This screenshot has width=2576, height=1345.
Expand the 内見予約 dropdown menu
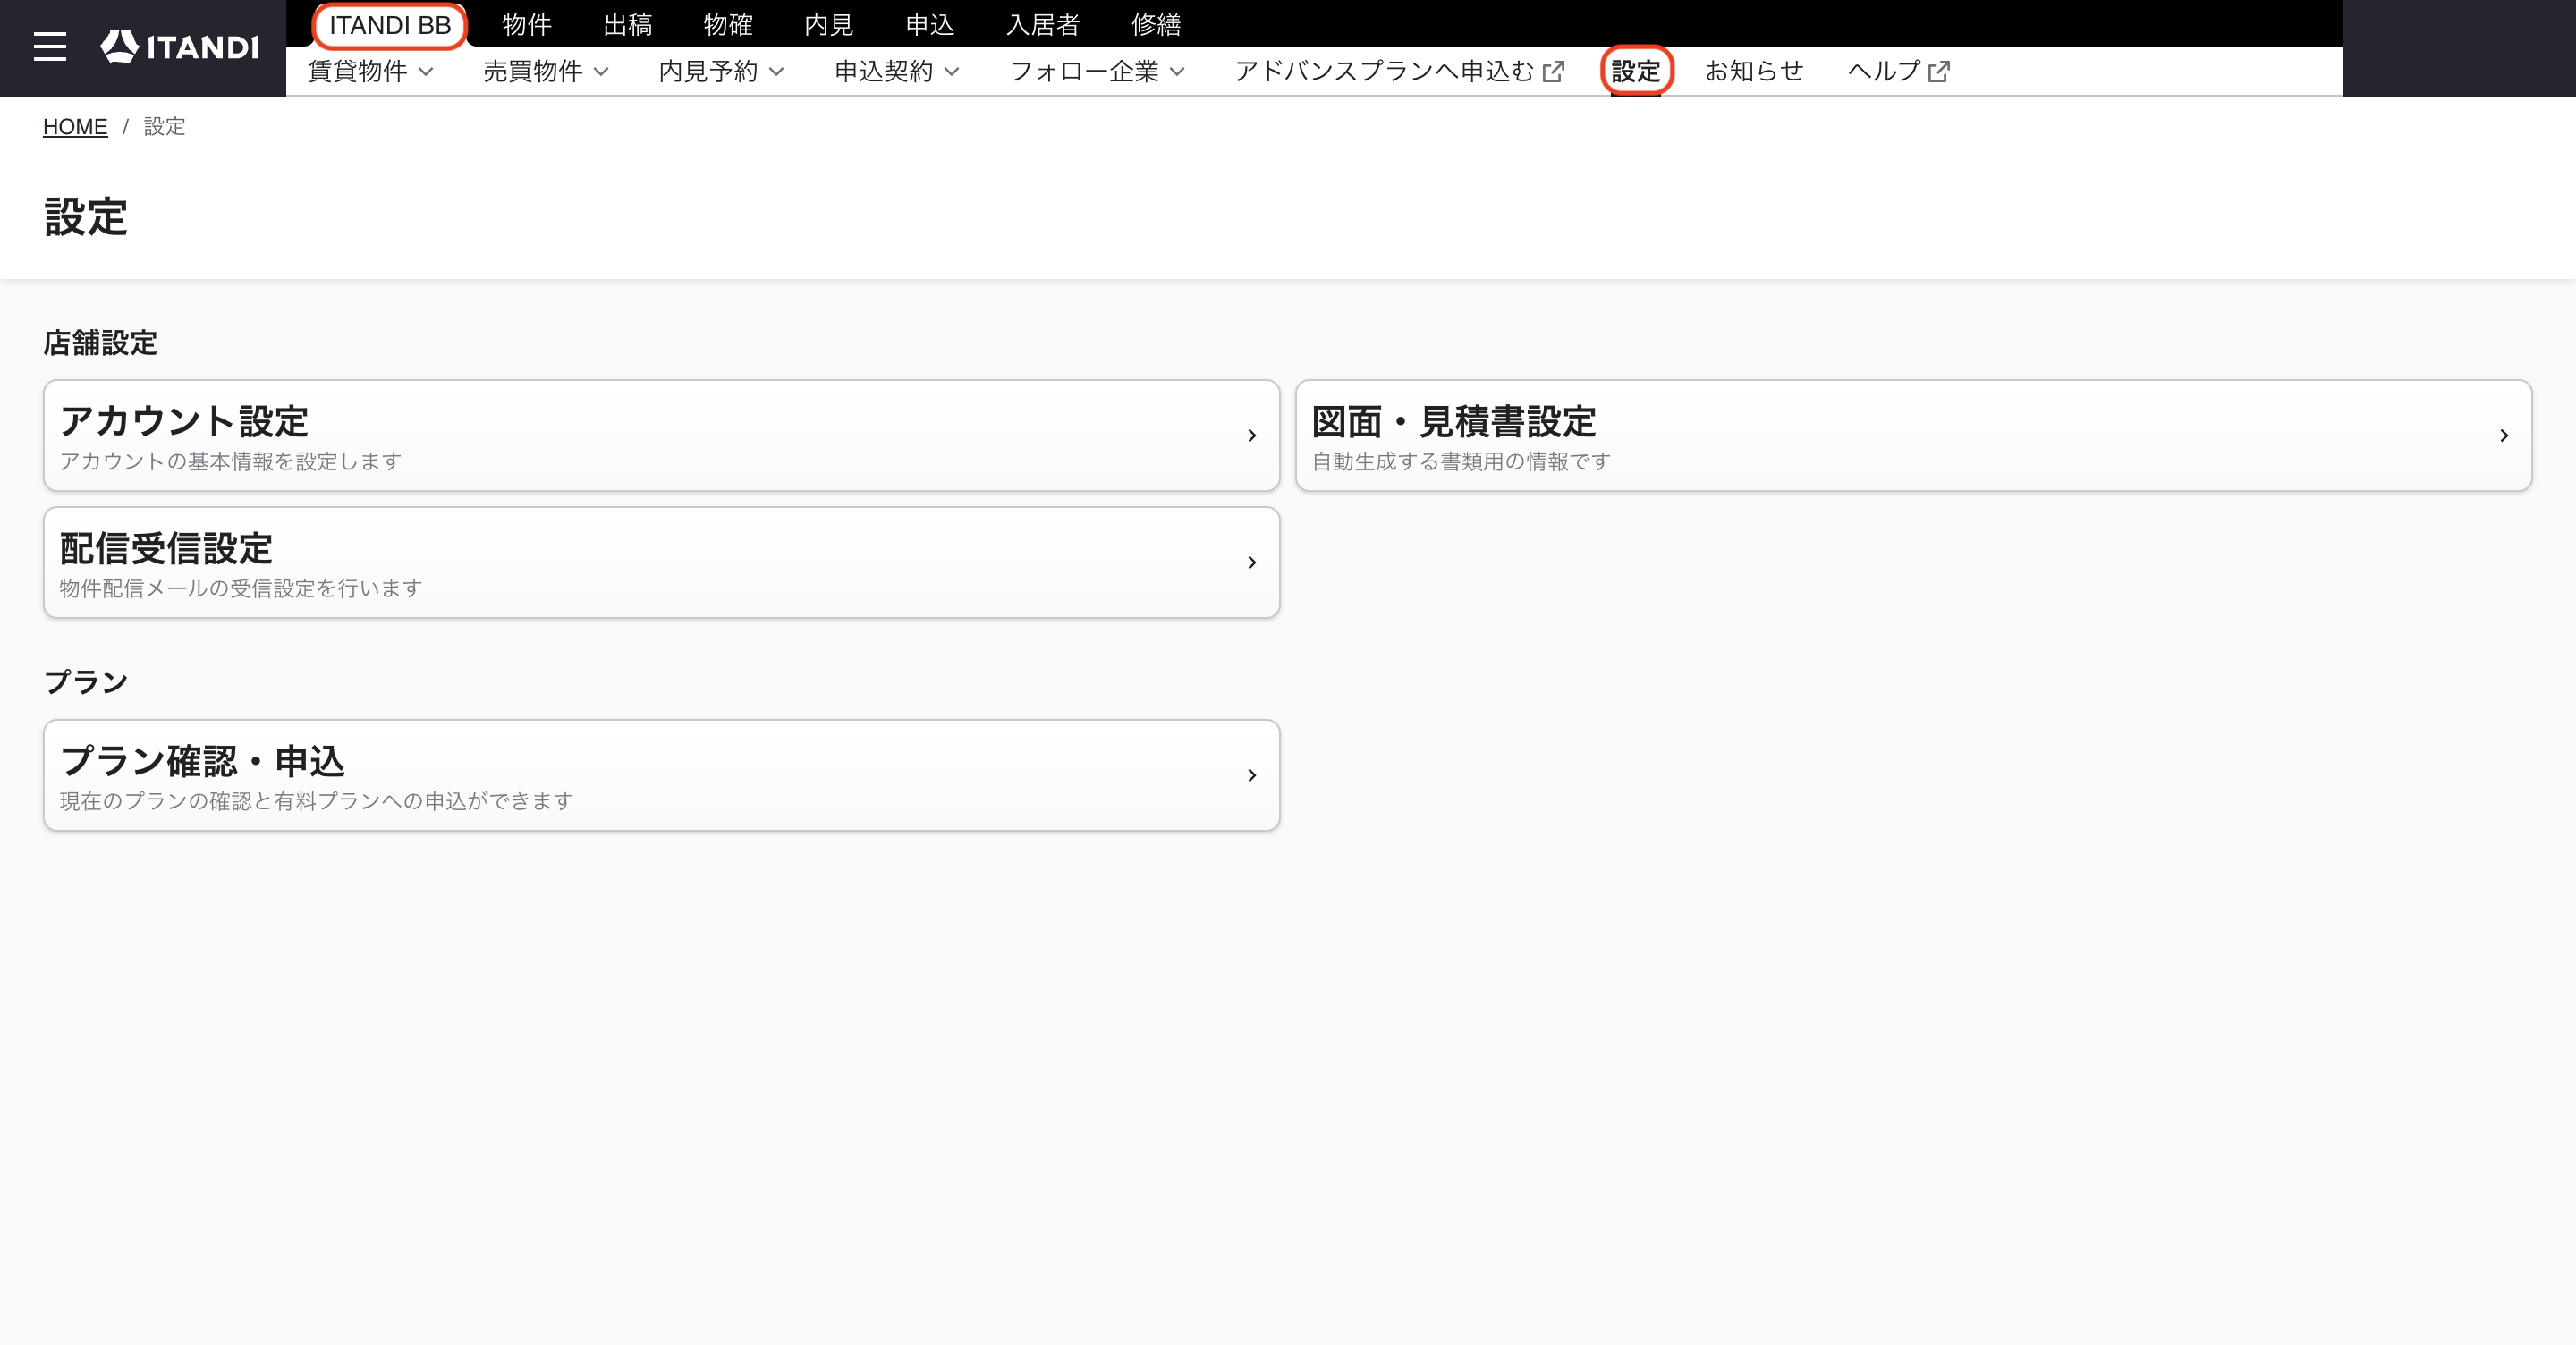tap(722, 72)
